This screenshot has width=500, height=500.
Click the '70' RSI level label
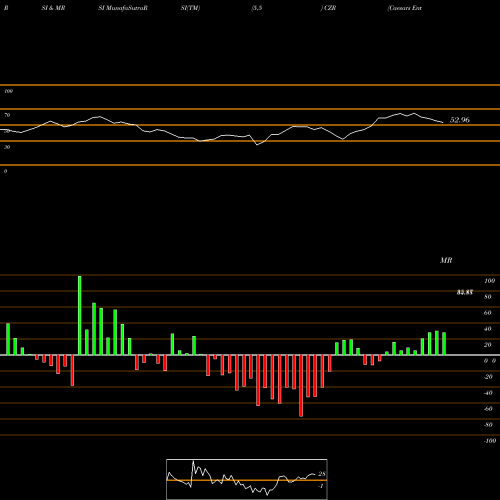point(7,115)
